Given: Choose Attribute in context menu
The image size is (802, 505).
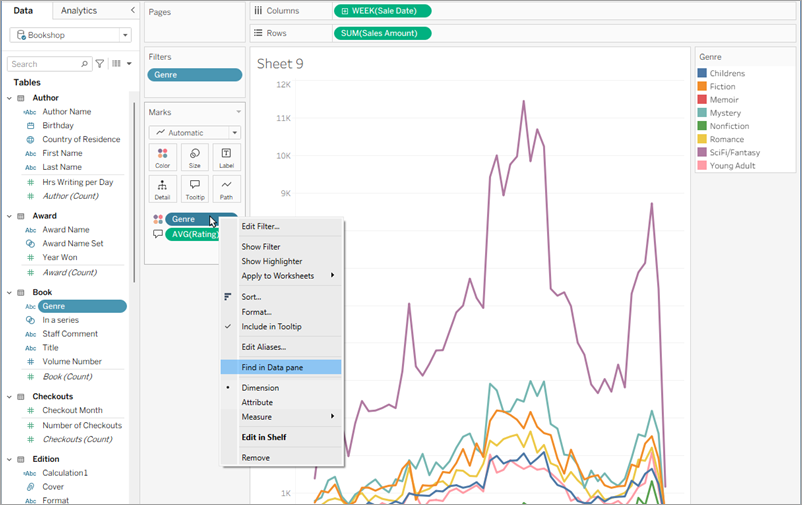Looking at the screenshot, I should pos(258,402).
